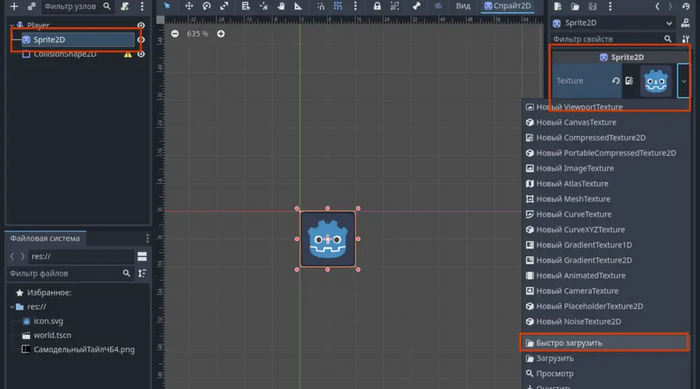Open inspector property tools settings
The image size is (700, 389).
(686, 39)
